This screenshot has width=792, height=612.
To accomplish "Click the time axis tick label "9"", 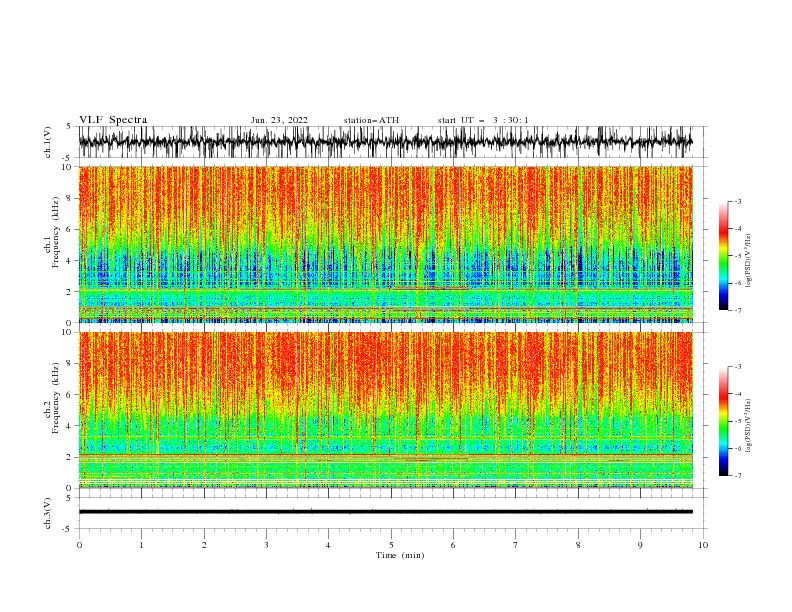I will tap(640, 545).
